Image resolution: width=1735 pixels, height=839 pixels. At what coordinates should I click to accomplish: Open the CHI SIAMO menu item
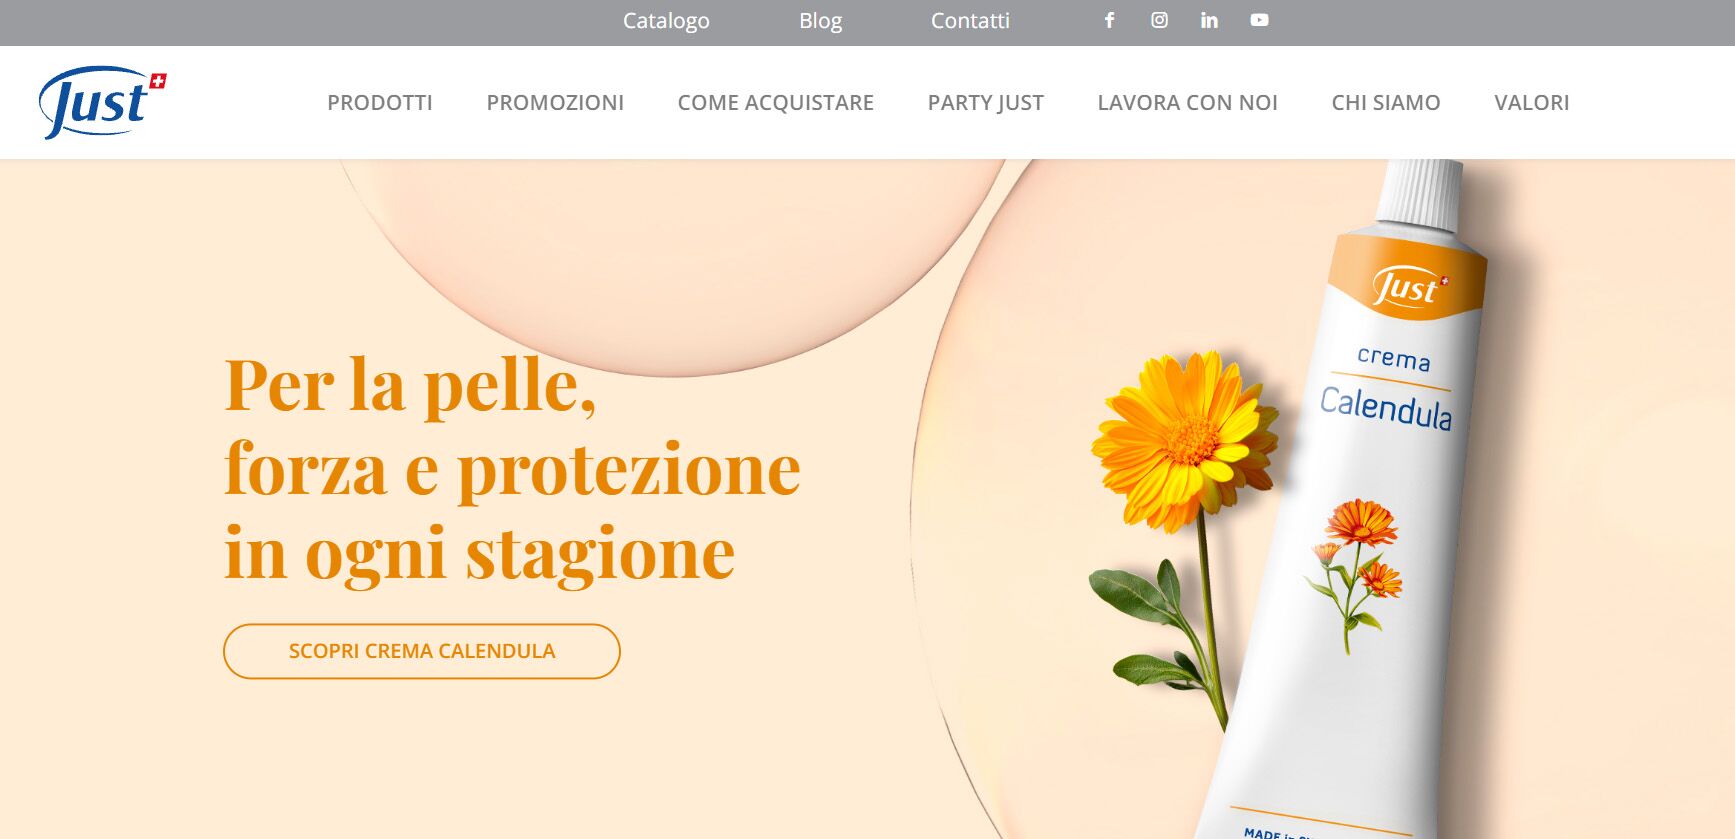pyautogui.click(x=1386, y=102)
